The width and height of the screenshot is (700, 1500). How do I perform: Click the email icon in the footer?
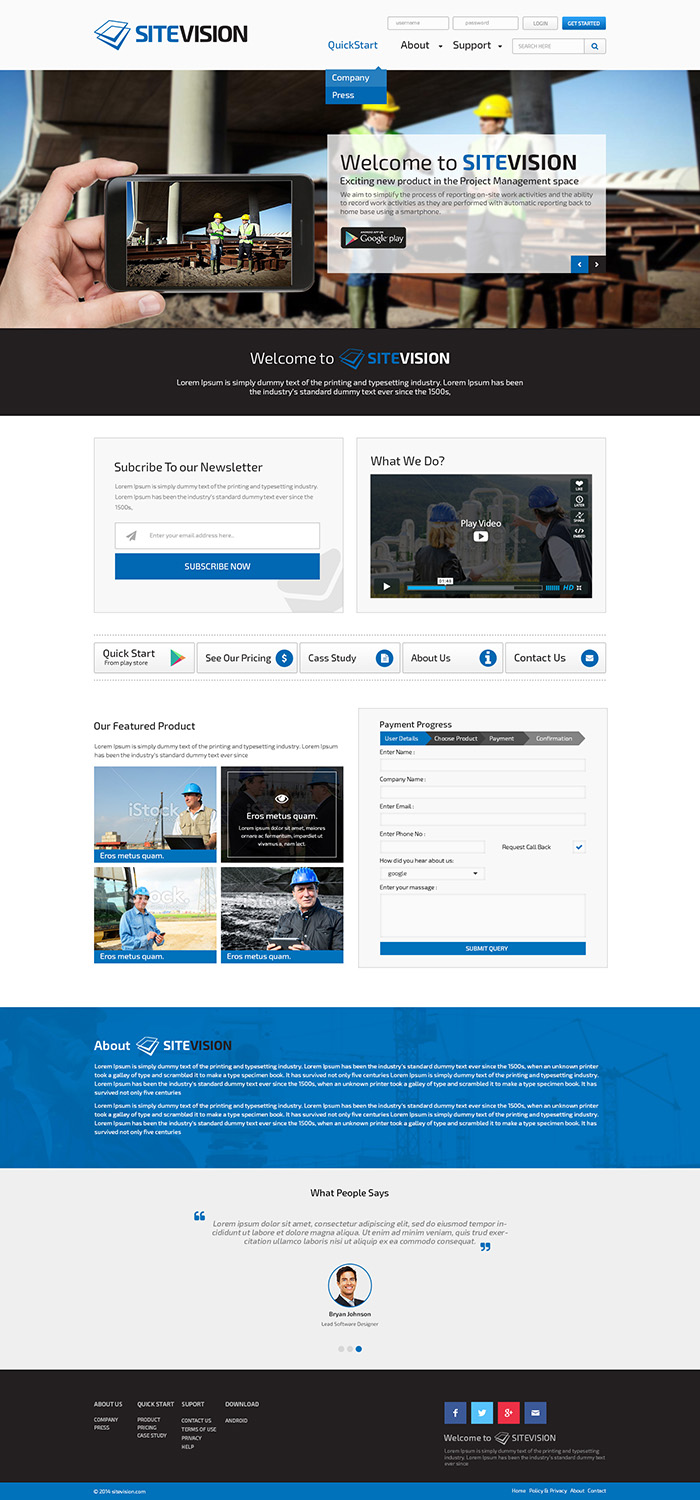(536, 1413)
